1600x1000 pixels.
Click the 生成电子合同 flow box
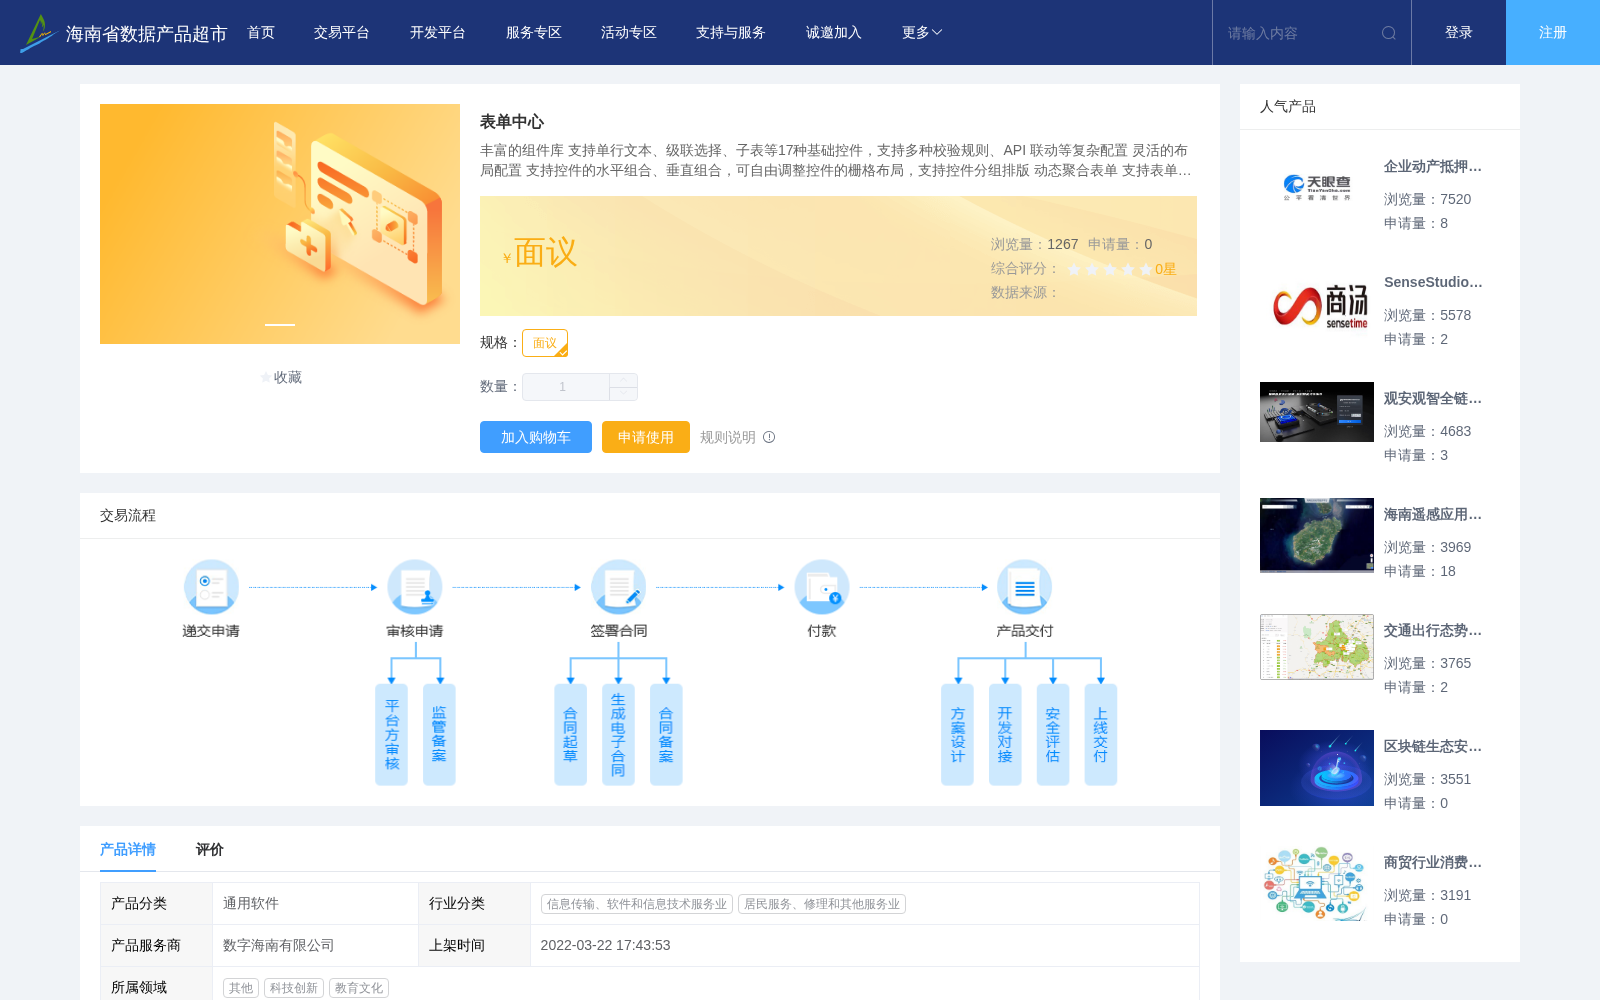click(618, 735)
